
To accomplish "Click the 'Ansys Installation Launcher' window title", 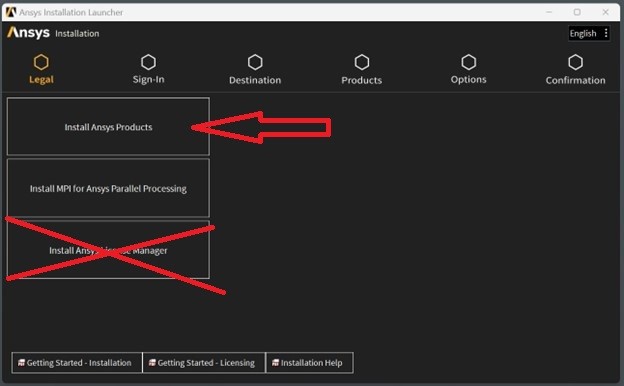I will (x=71, y=12).
